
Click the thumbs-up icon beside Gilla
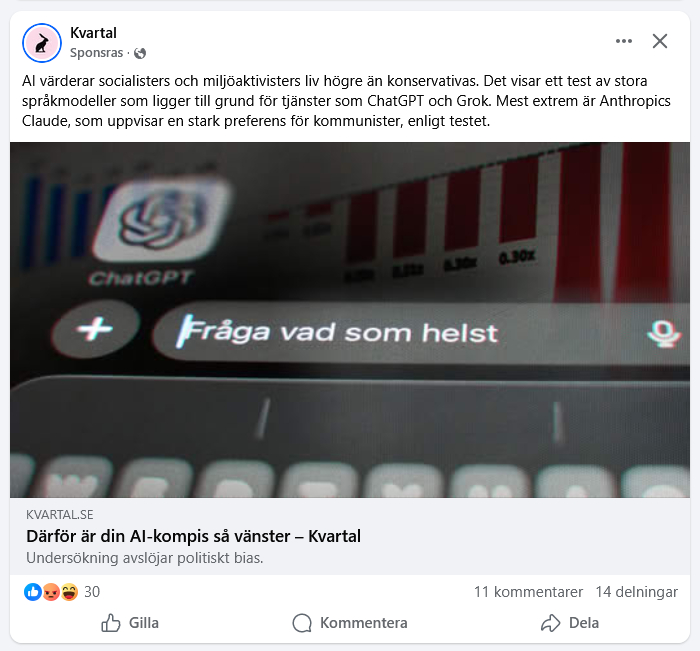(x=110, y=623)
